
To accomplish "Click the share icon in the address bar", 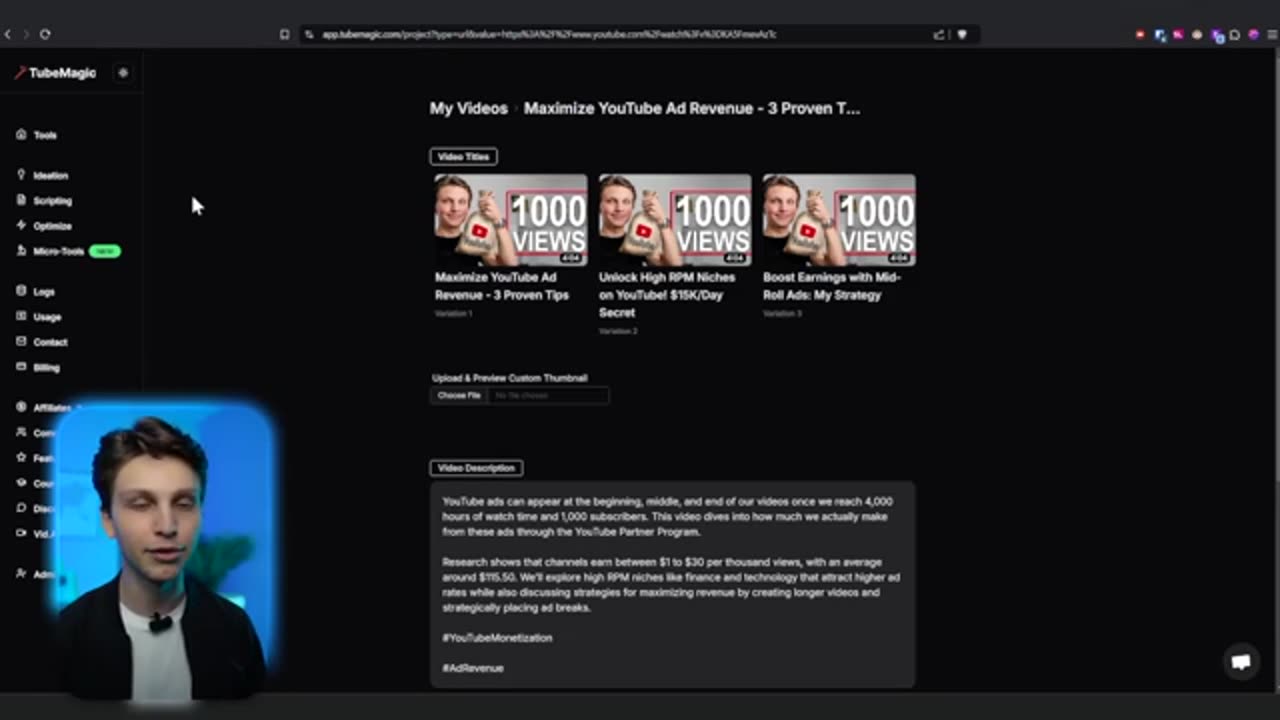I will 939,34.
